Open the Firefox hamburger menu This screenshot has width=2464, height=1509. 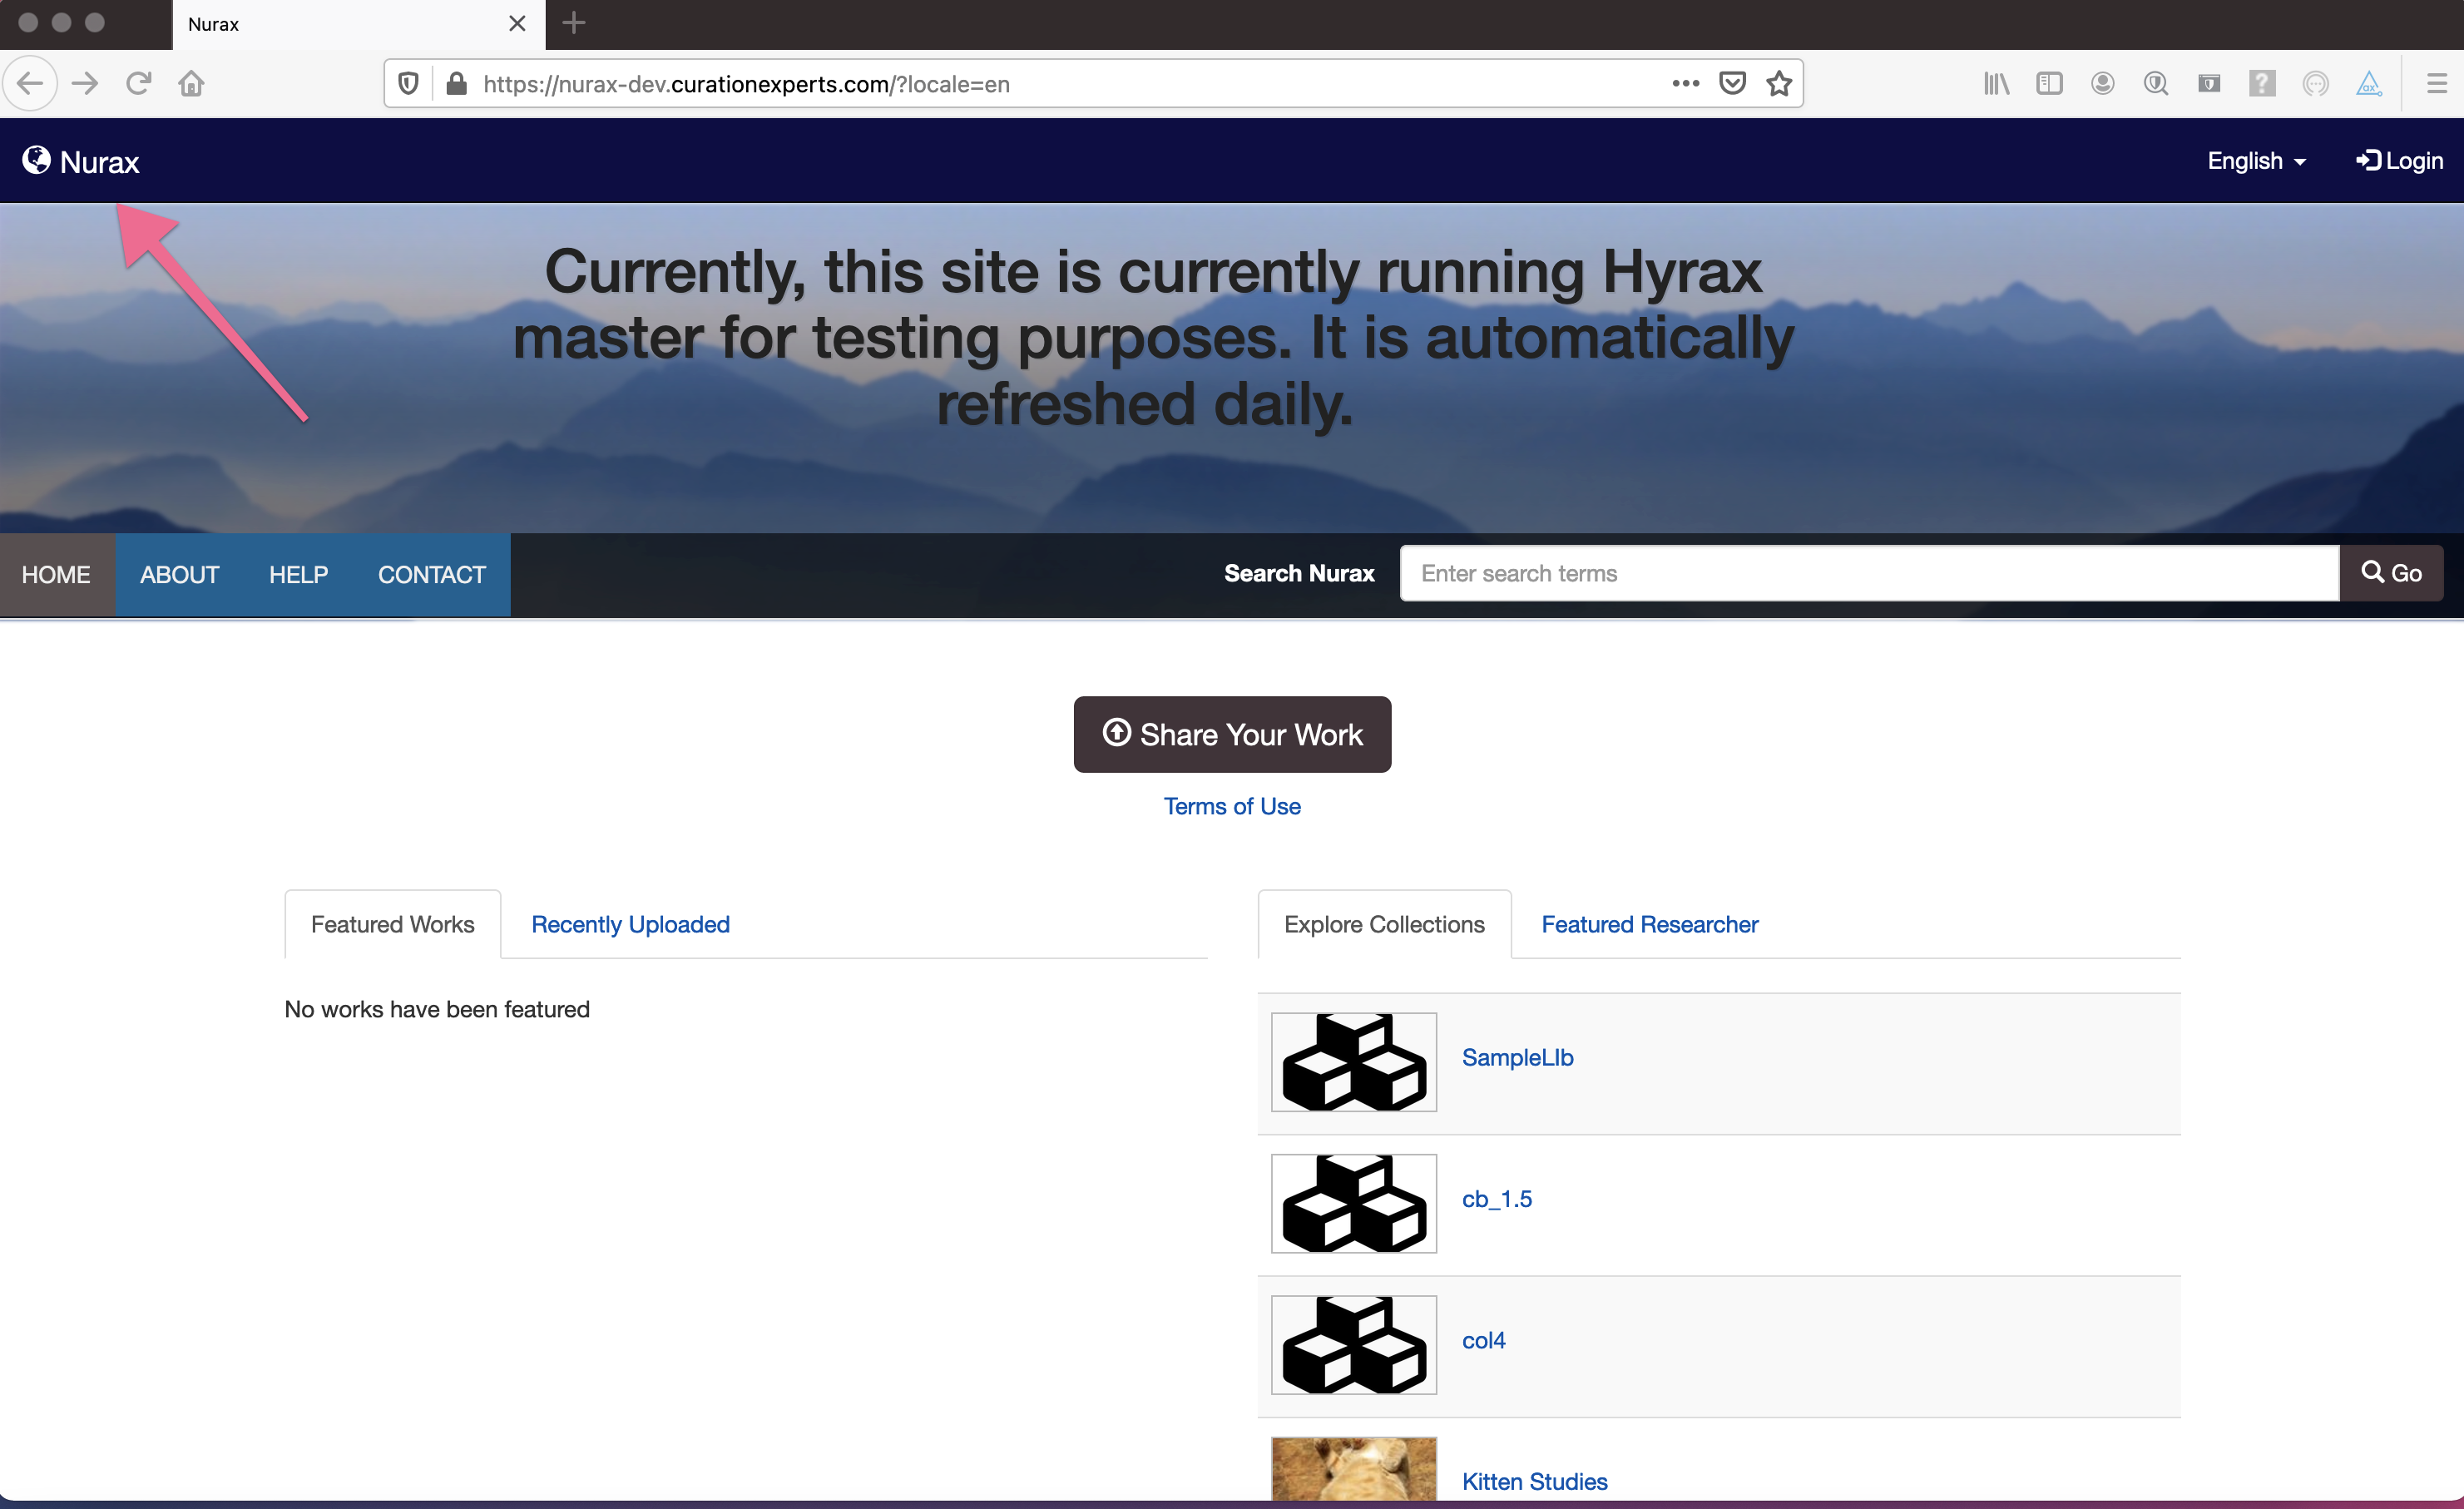point(2437,84)
